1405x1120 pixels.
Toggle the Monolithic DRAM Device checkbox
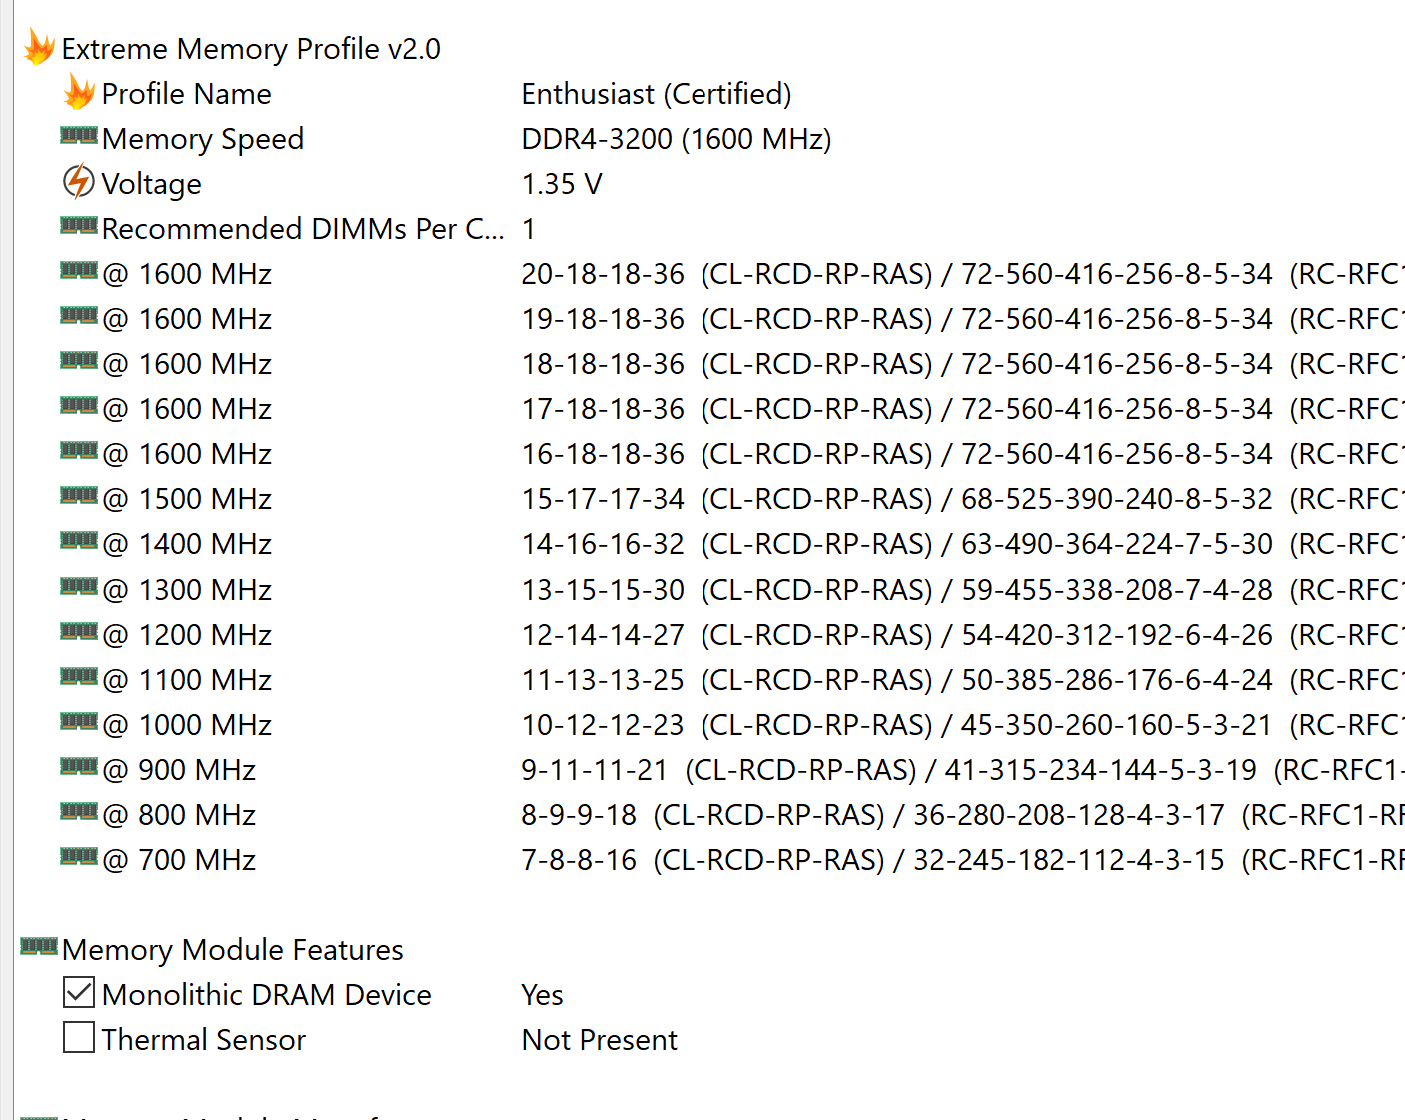(79, 992)
